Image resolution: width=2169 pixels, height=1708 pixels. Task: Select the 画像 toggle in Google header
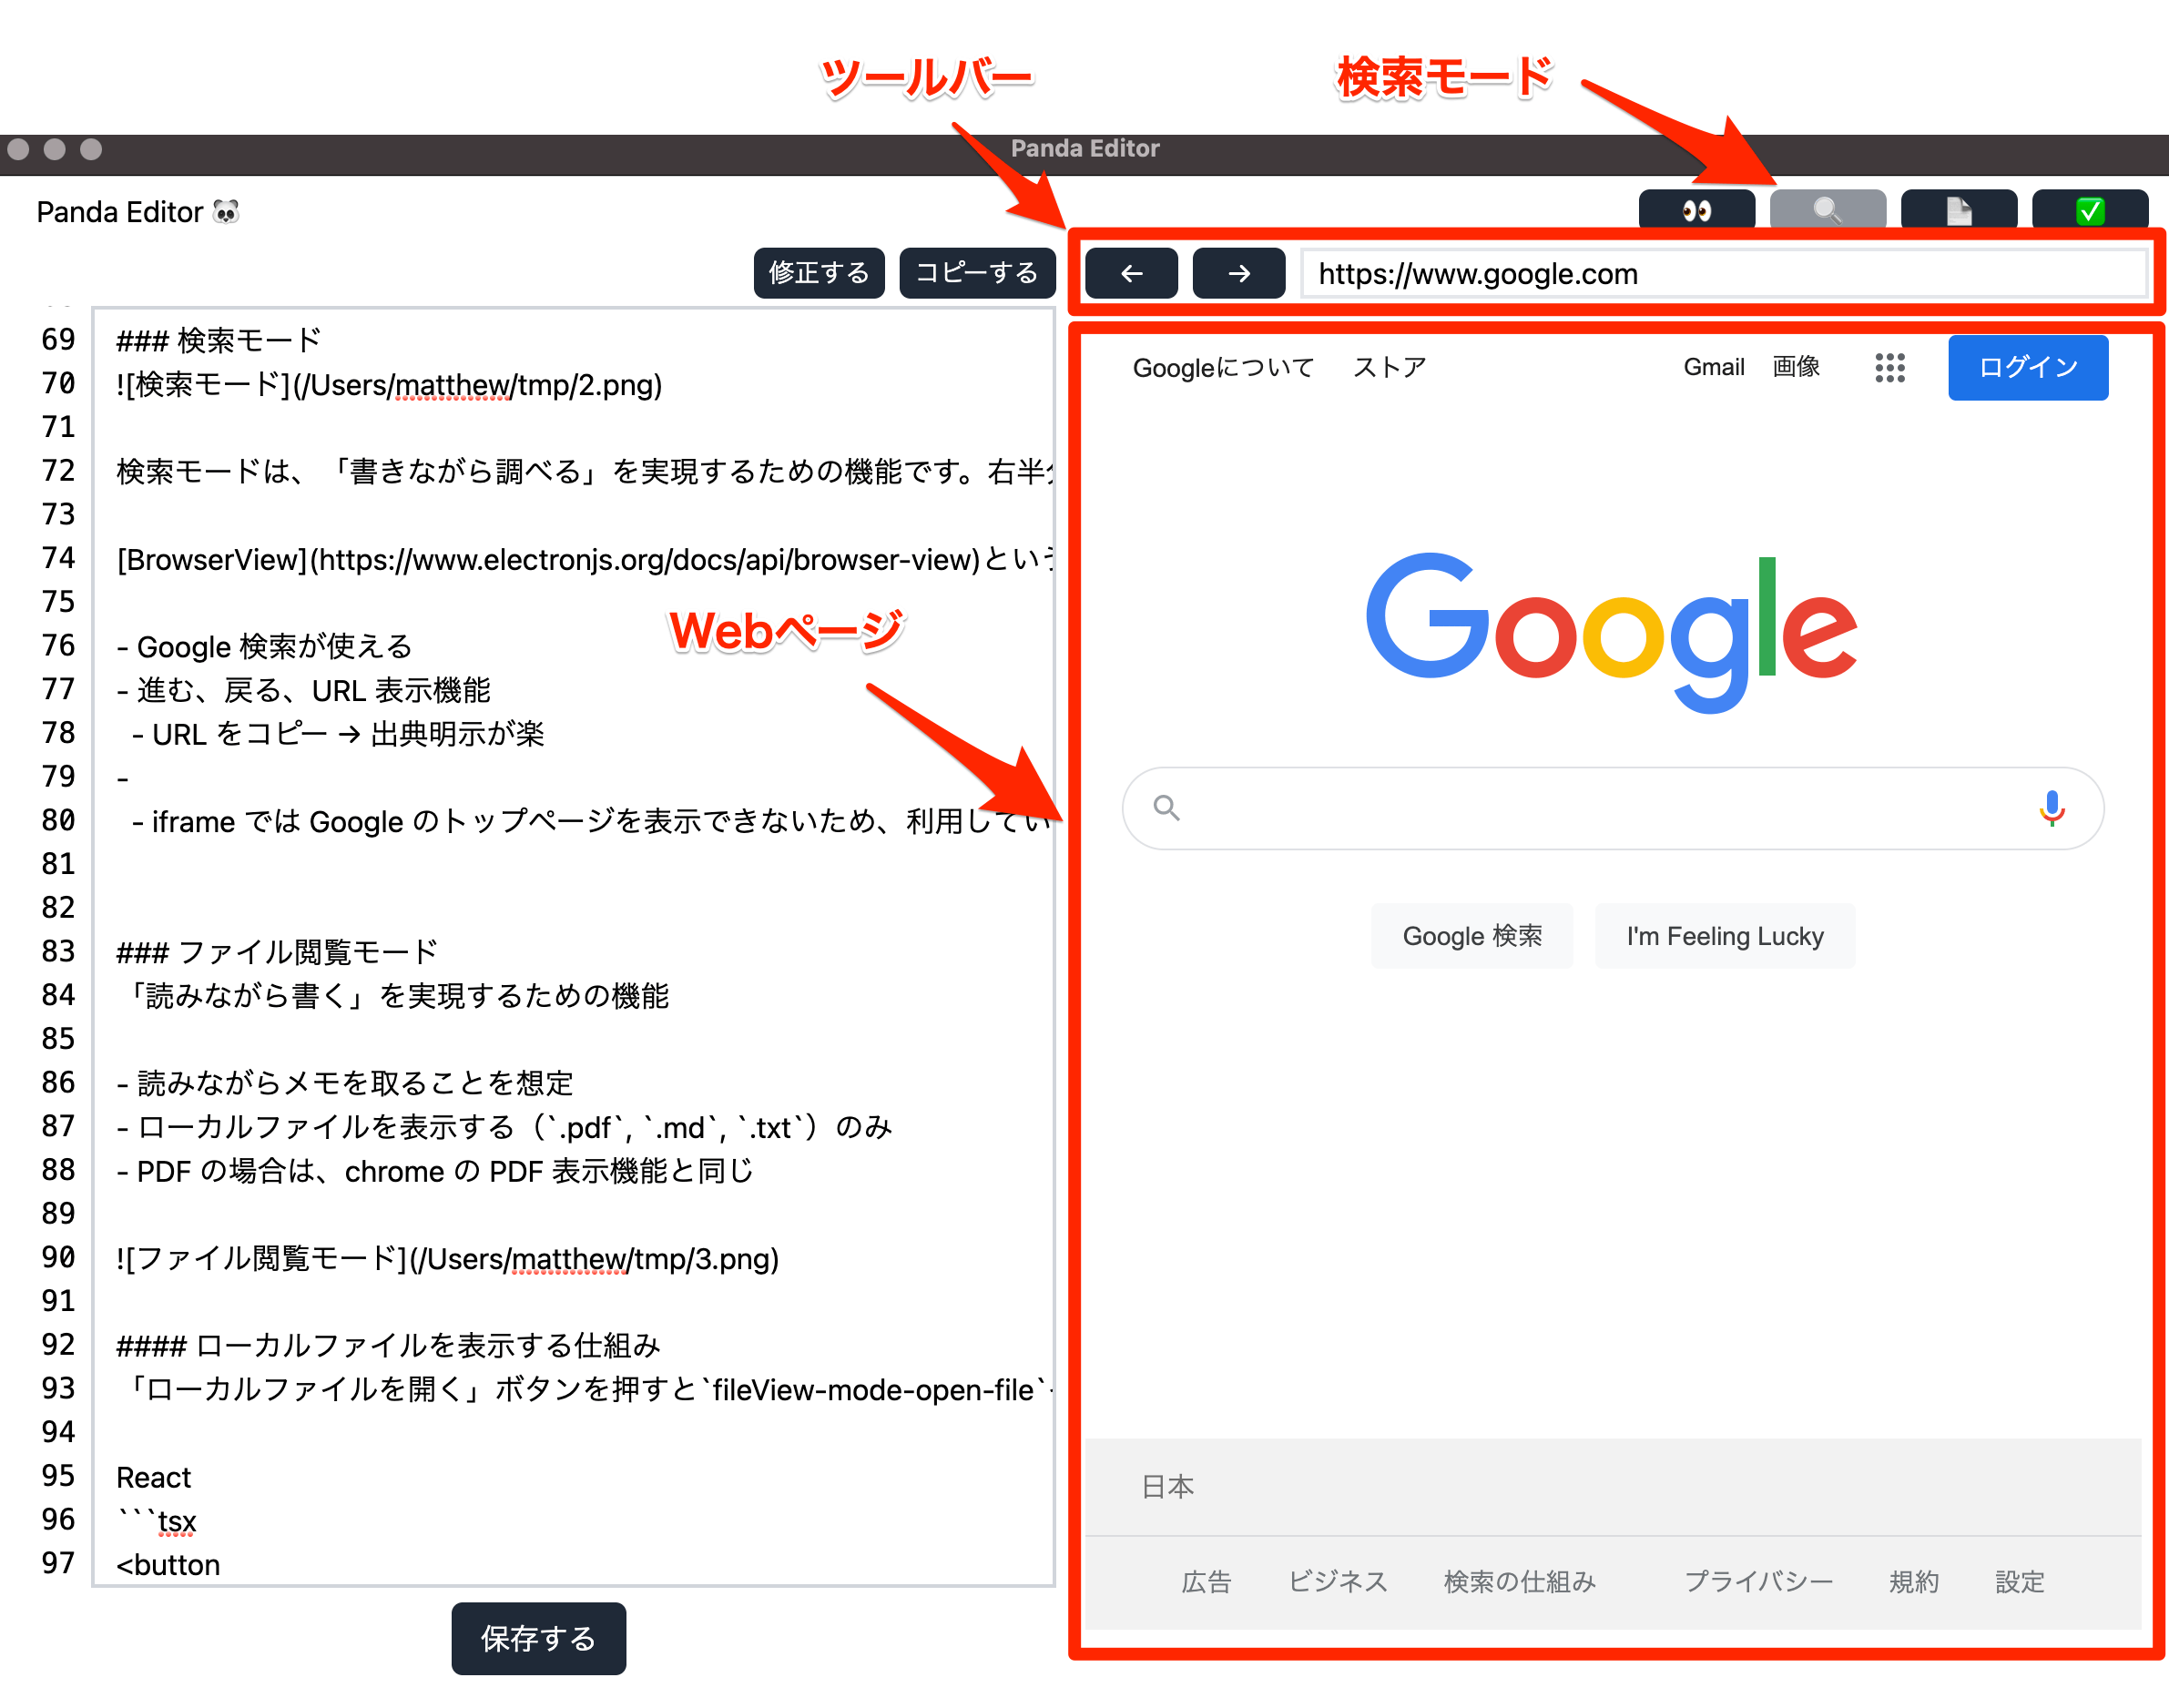tap(1796, 367)
